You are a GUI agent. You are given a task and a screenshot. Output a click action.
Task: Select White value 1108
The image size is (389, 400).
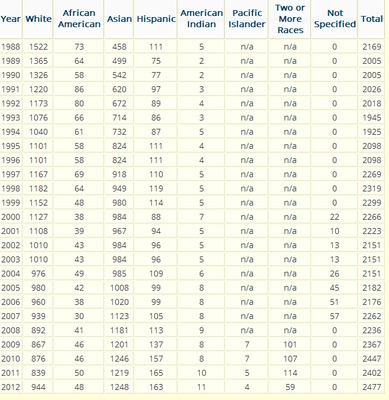[38, 231]
